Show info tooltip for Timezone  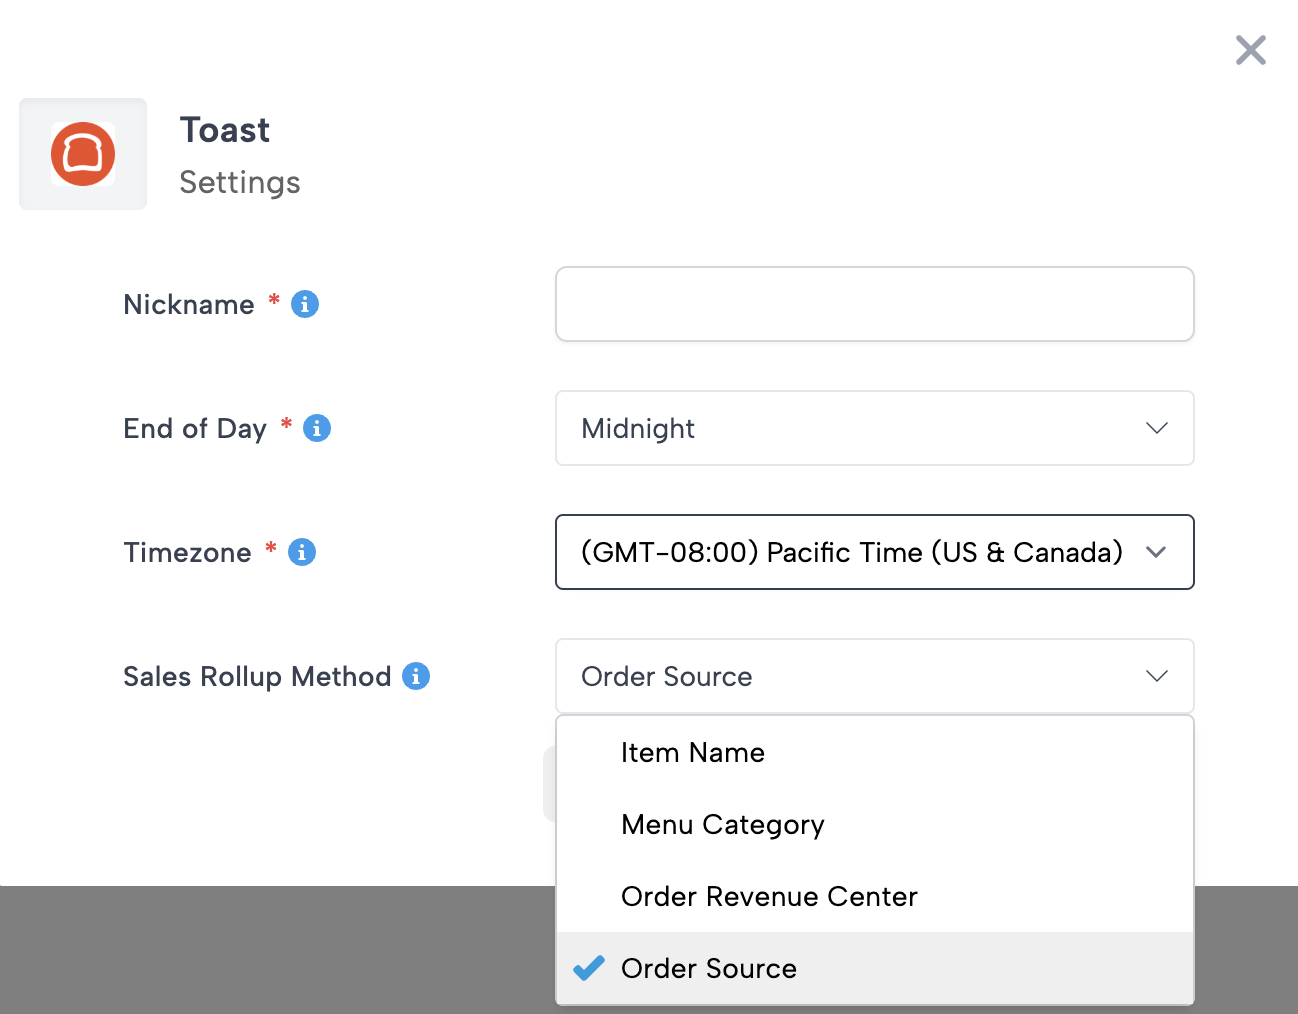click(302, 552)
